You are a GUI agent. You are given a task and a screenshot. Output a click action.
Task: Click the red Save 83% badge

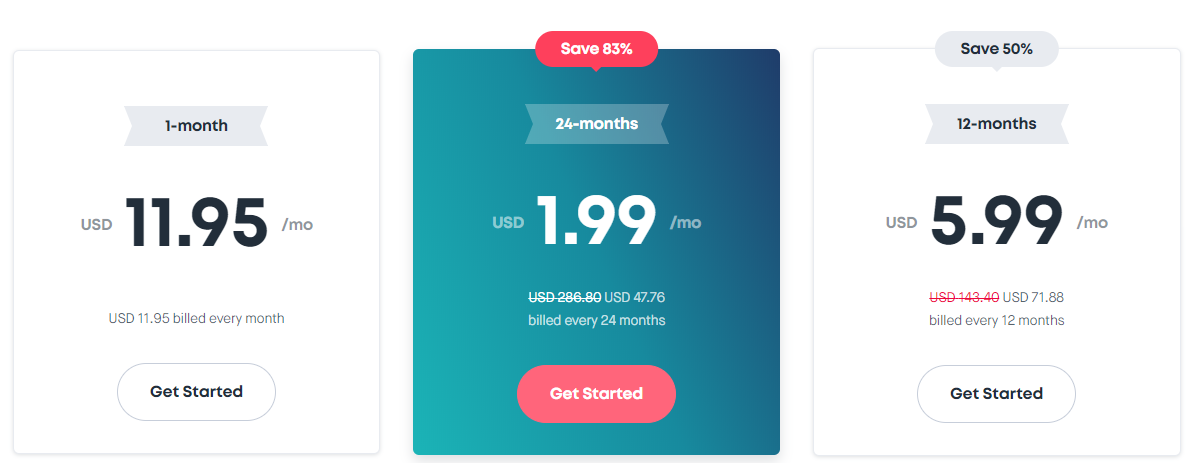(597, 49)
